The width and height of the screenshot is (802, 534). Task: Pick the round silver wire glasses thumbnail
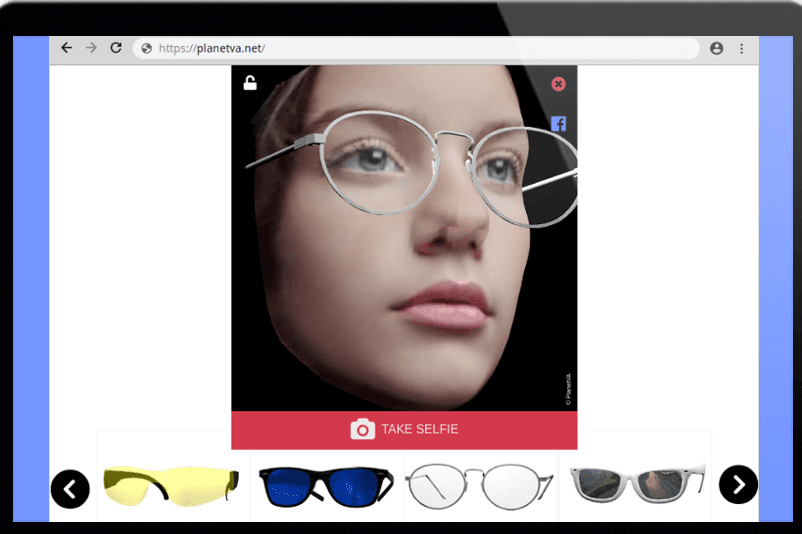click(479, 486)
